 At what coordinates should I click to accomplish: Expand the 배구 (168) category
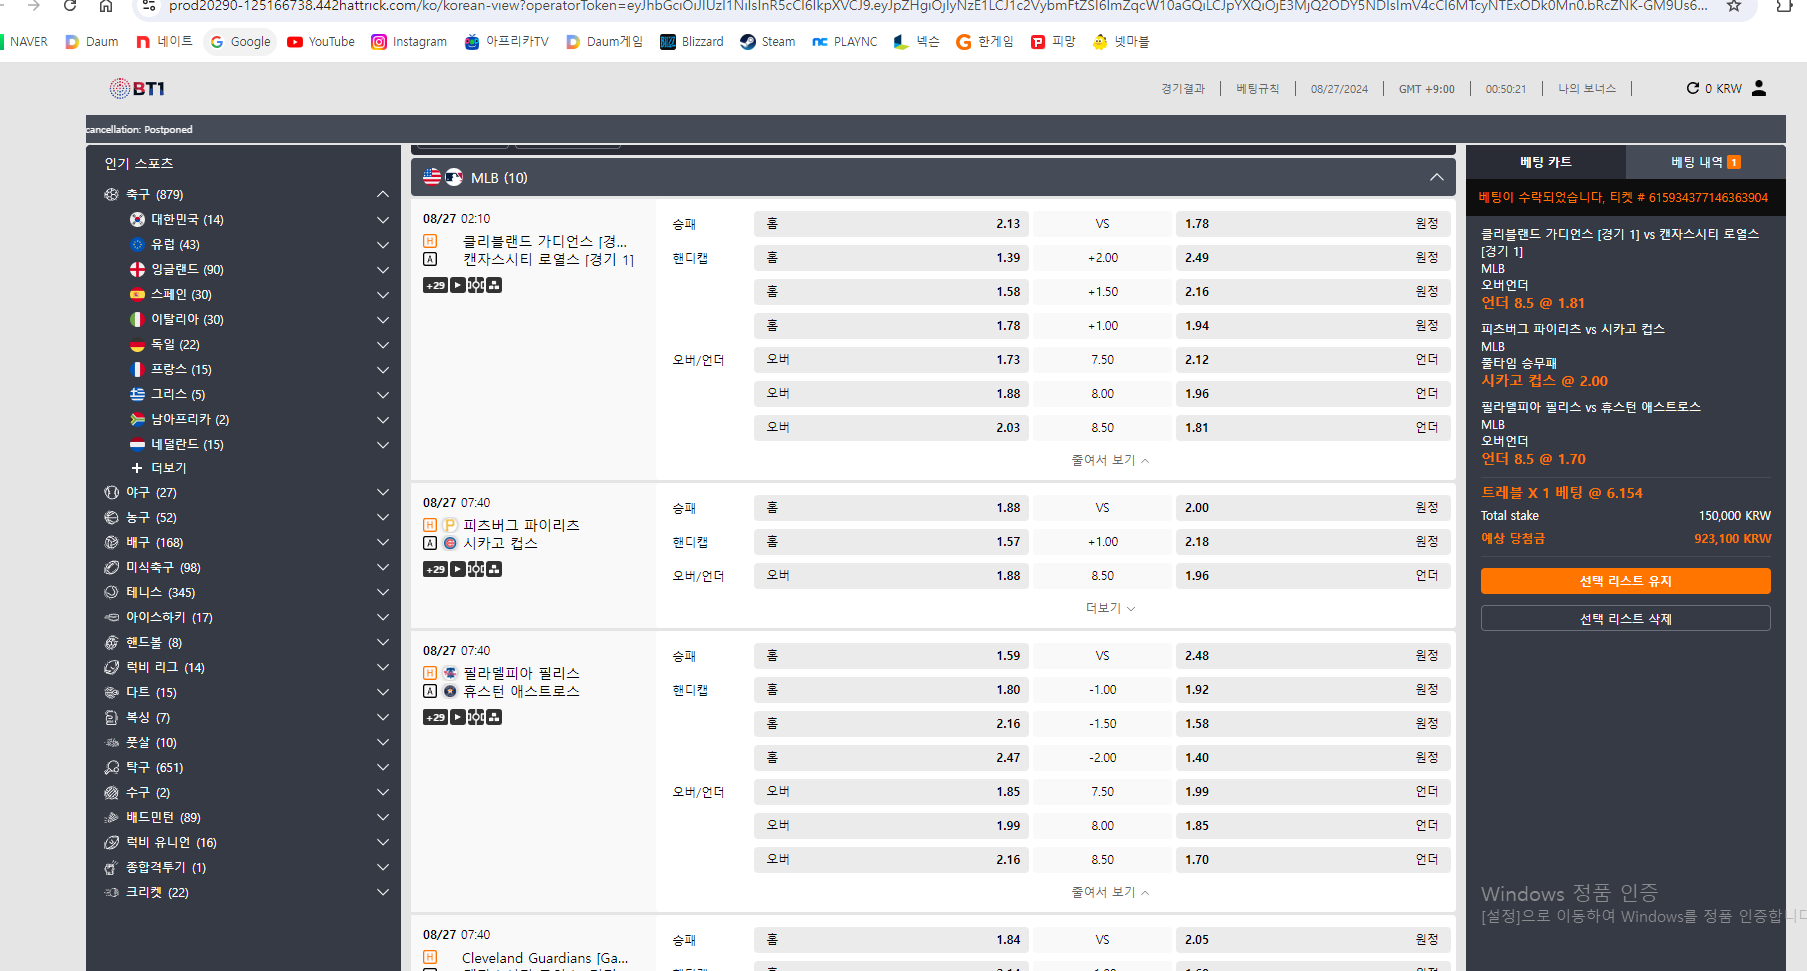pyautogui.click(x=382, y=542)
